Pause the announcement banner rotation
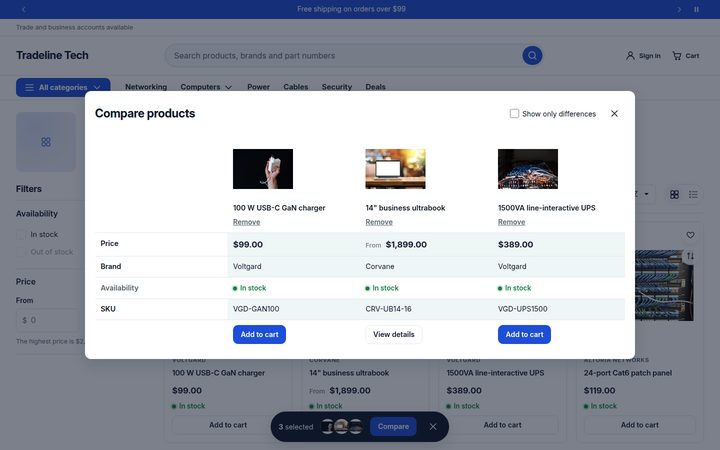720x450 pixels. 696,9
